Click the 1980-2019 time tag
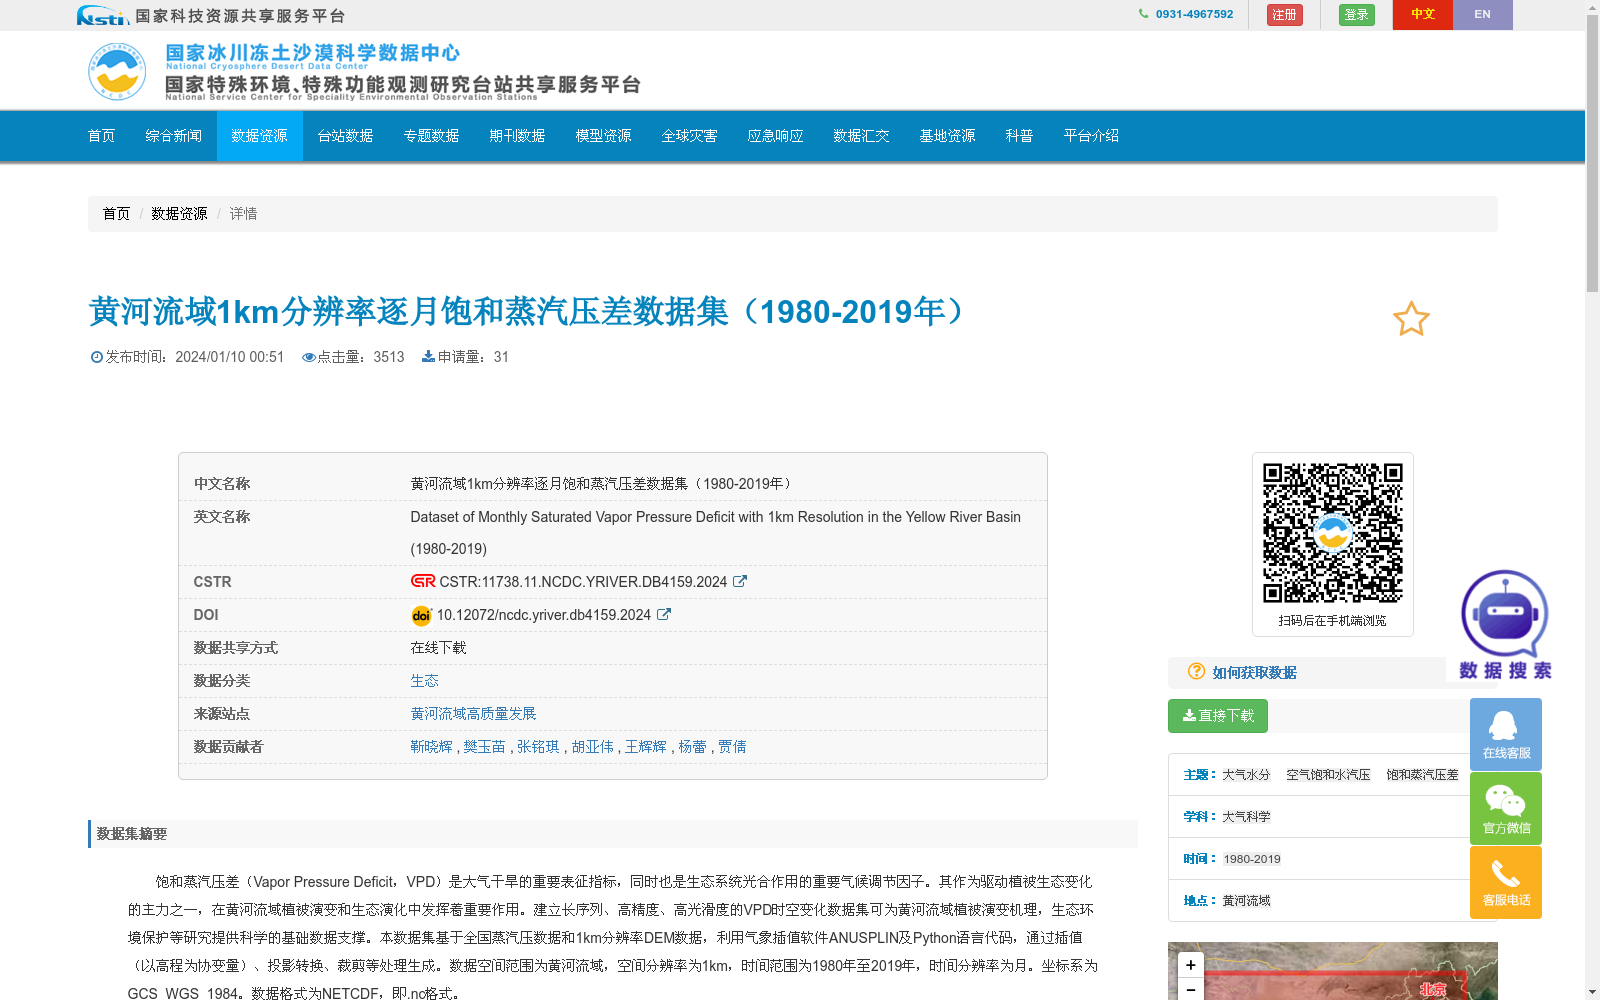Viewport: 1600px width, 1000px height. pyautogui.click(x=1252, y=859)
